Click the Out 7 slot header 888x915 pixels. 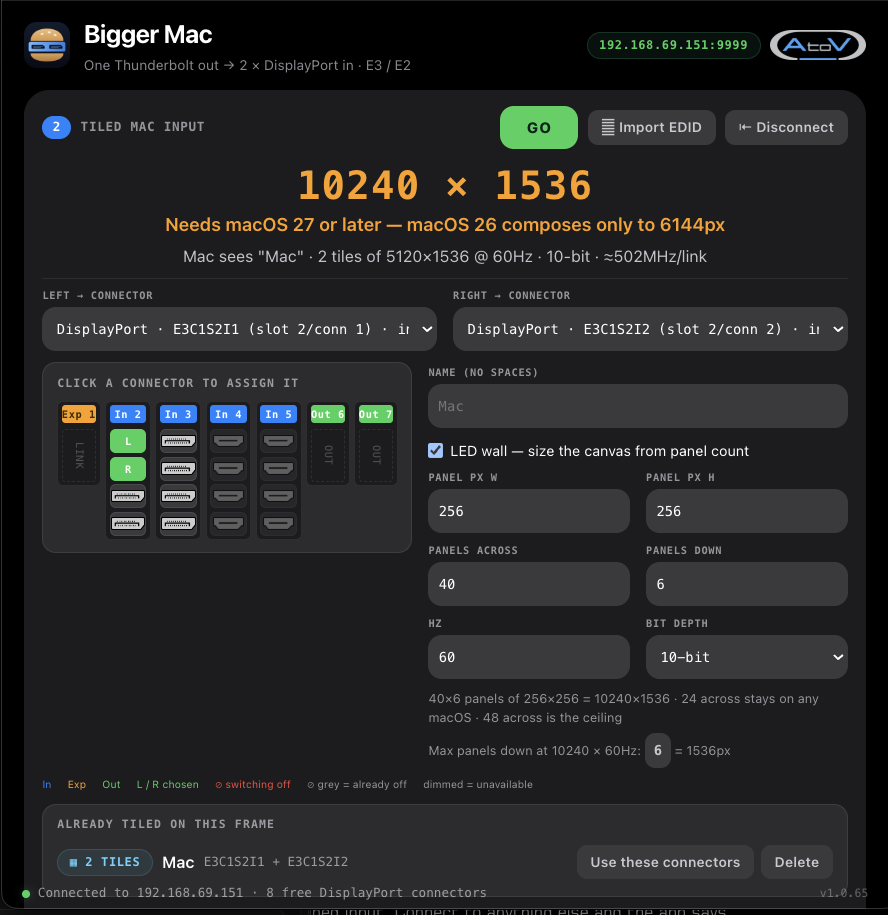pyautogui.click(x=376, y=414)
